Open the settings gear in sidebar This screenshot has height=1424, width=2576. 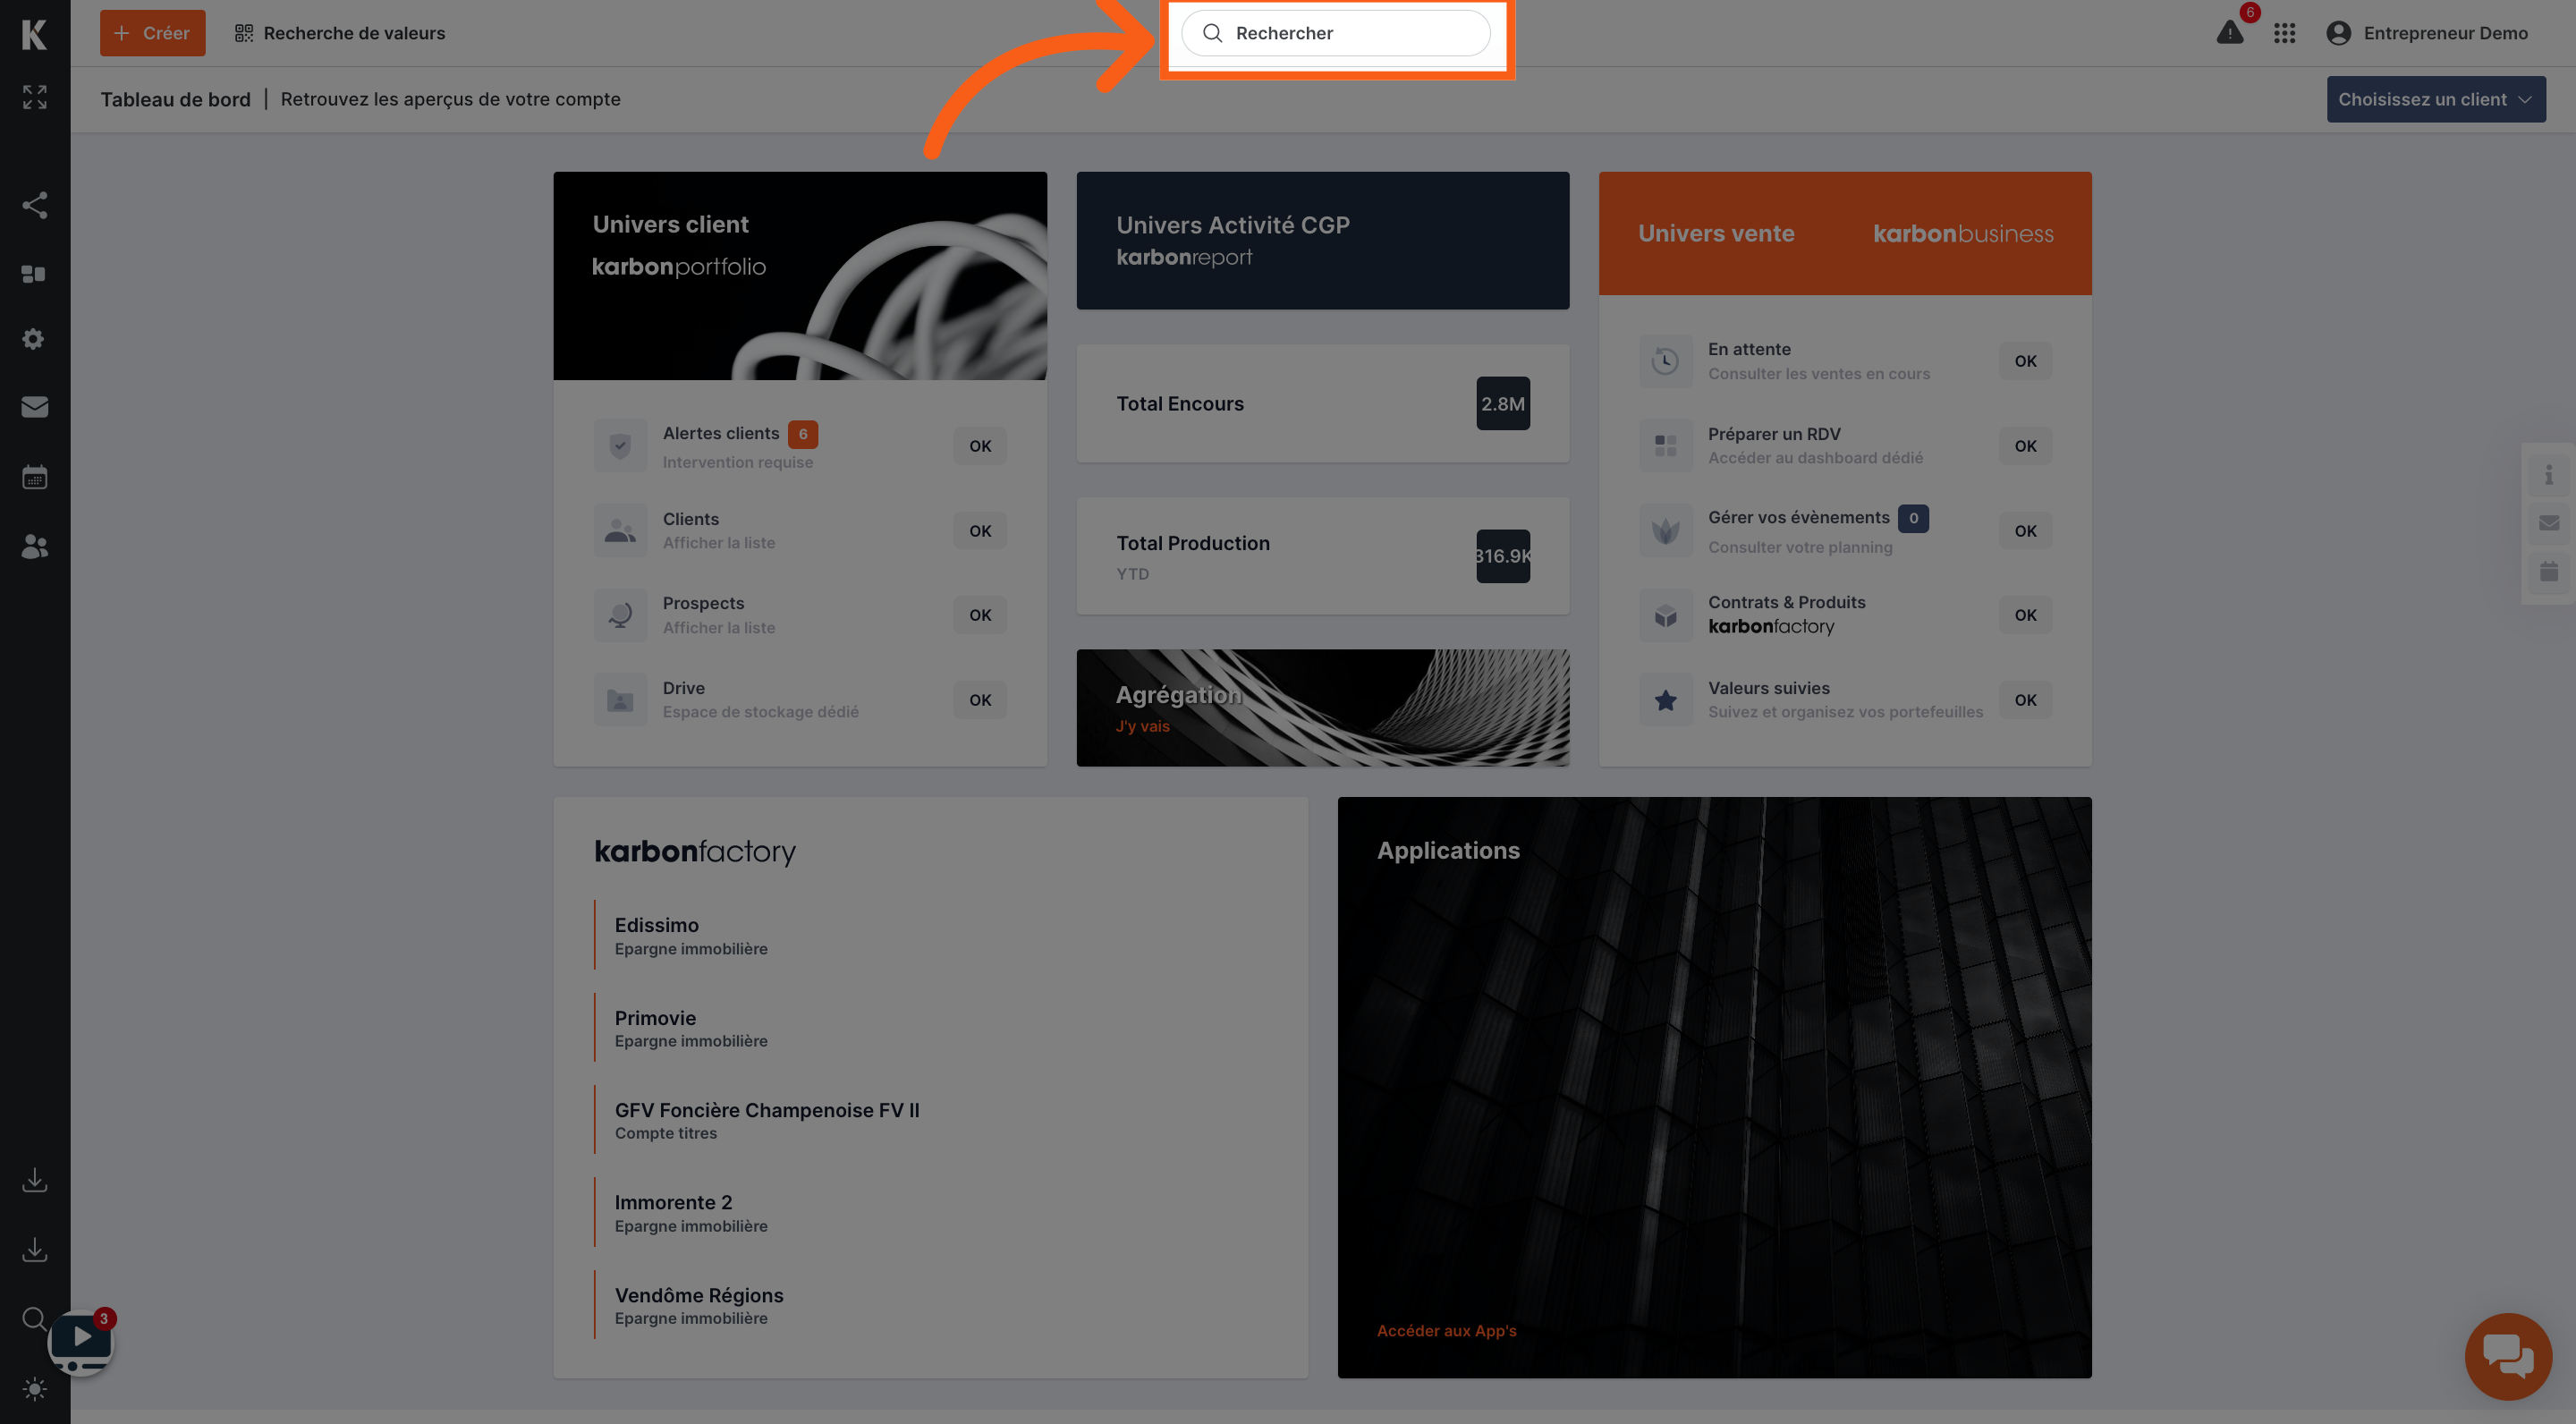34,339
